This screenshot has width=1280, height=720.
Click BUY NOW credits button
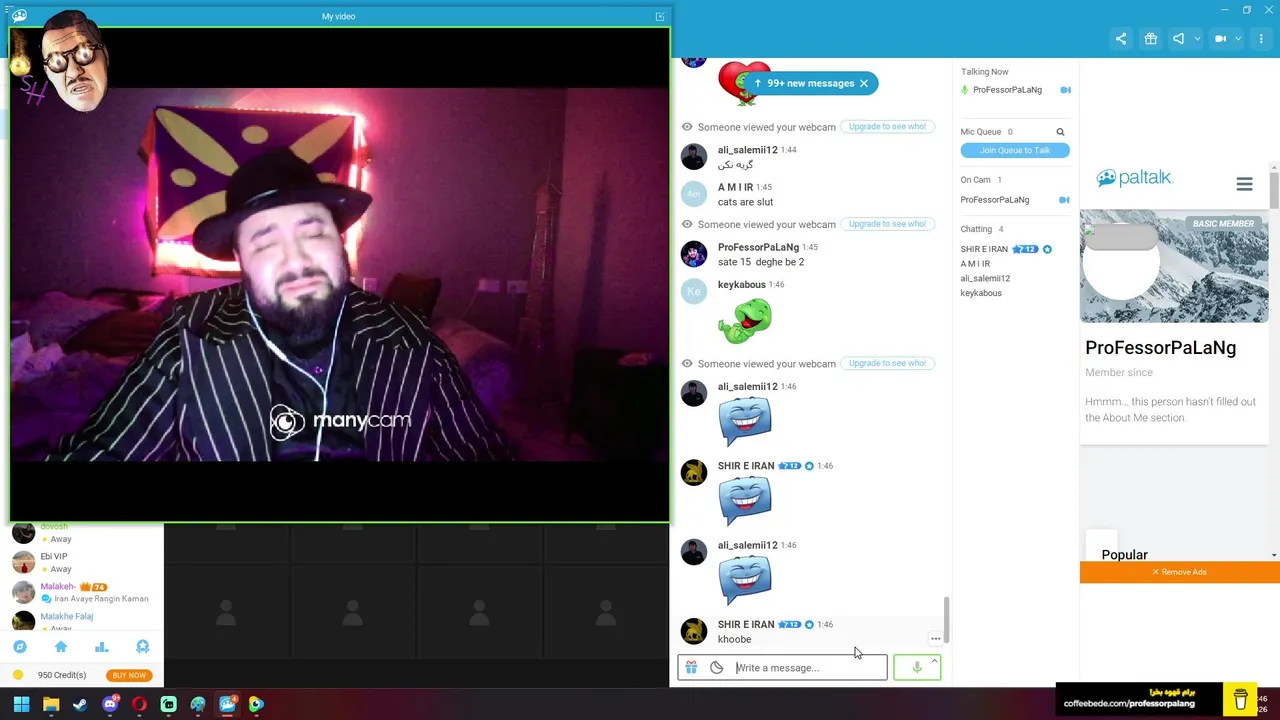click(129, 675)
